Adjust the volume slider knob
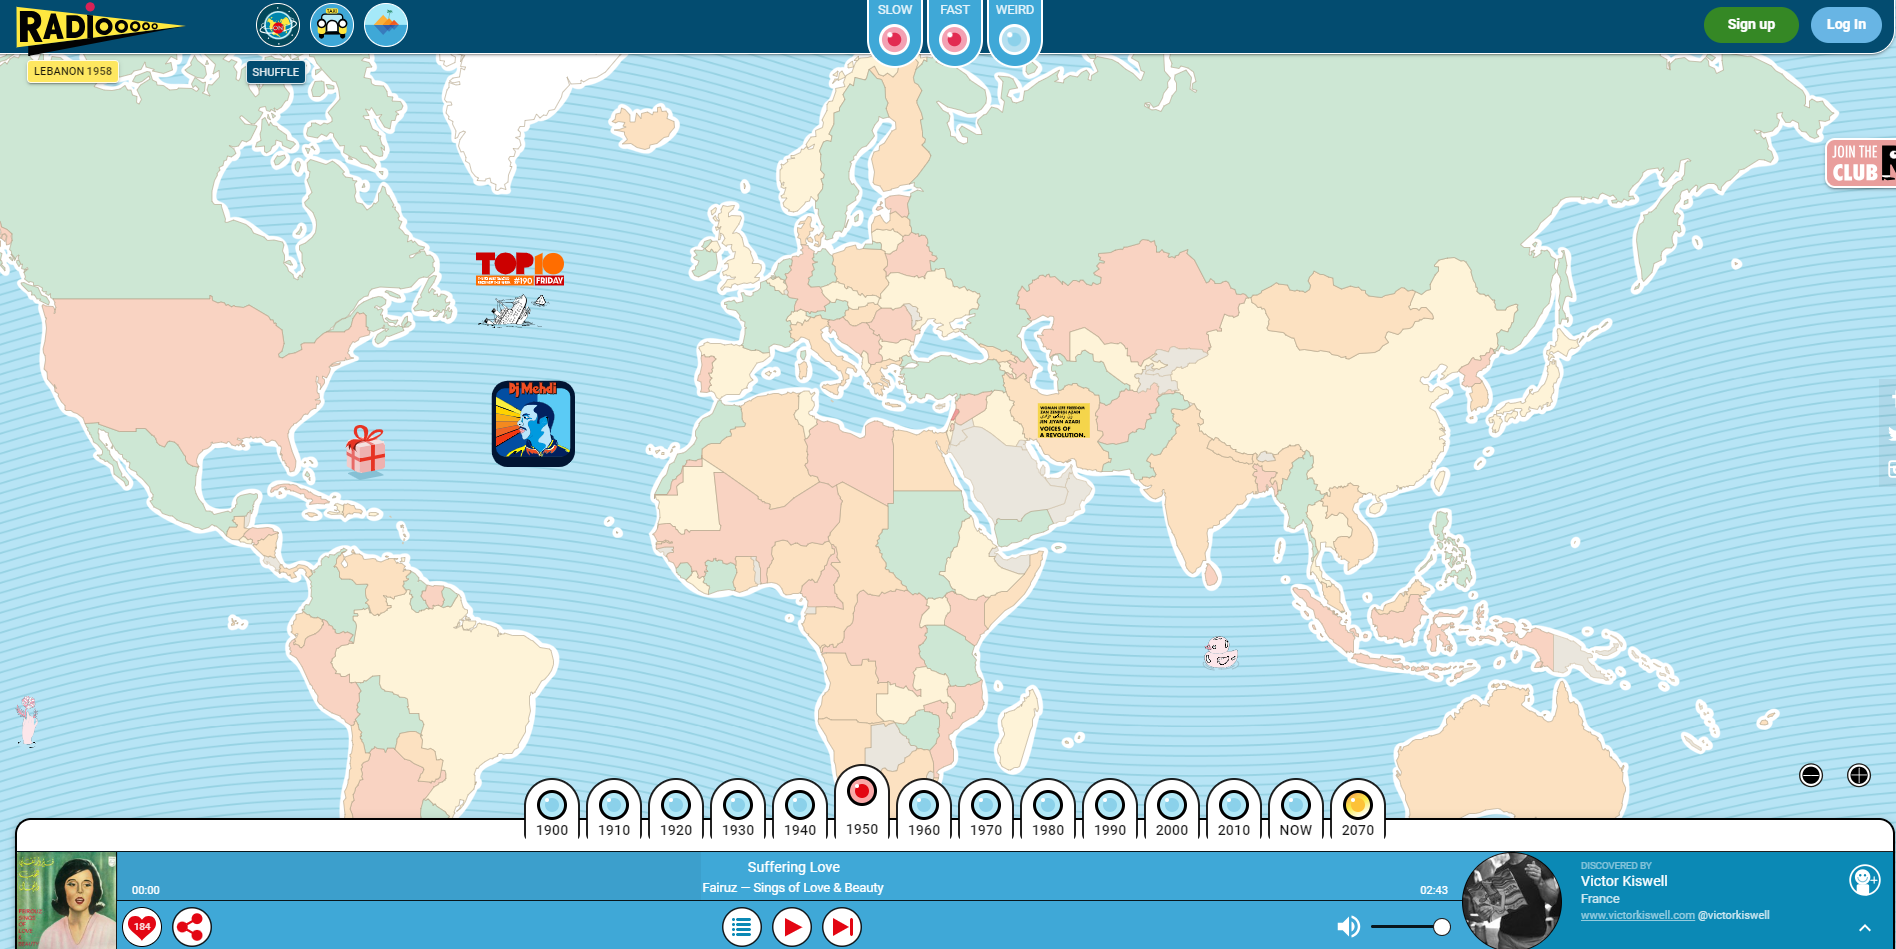The height and width of the screenshot is (949, 1896). point(1441,927)
